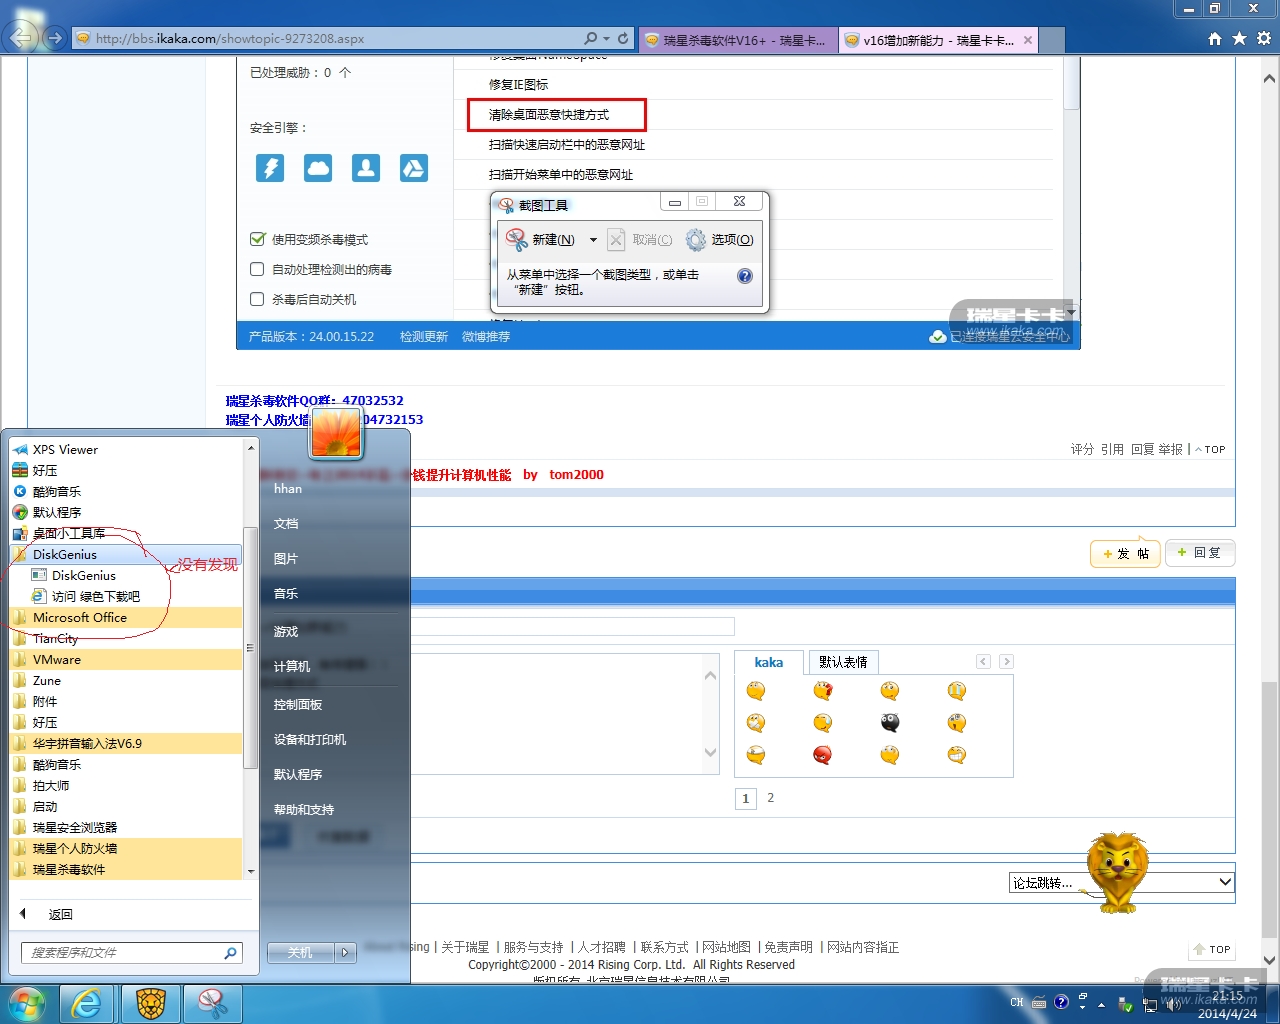Open the IE Home page icon

(x=1215, y=38)
